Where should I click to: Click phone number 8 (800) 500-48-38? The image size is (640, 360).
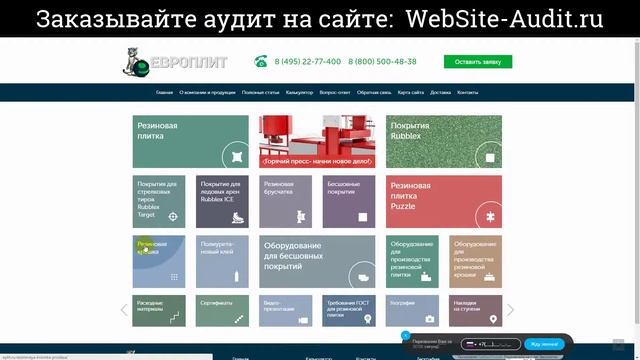point(382,62)
